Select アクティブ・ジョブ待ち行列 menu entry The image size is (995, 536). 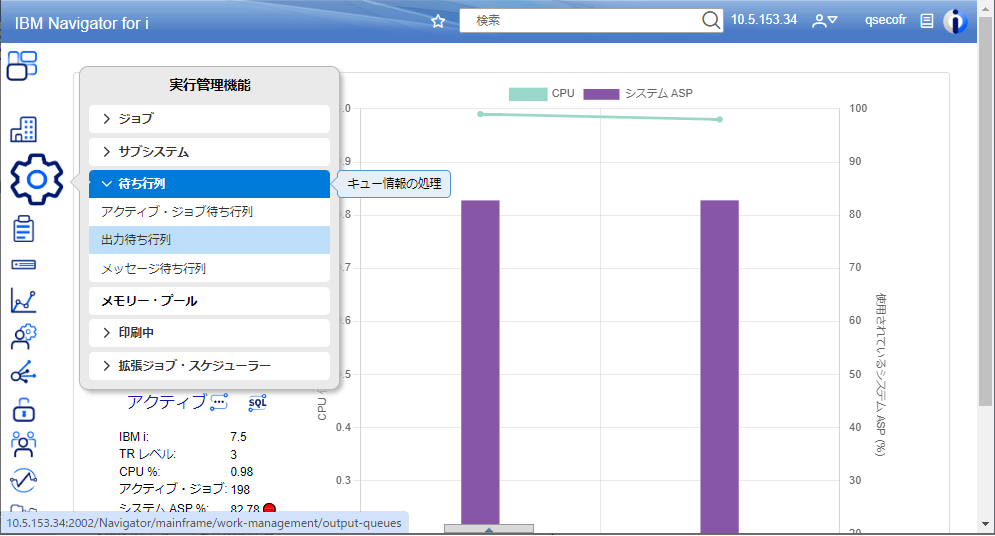[209, 212]
